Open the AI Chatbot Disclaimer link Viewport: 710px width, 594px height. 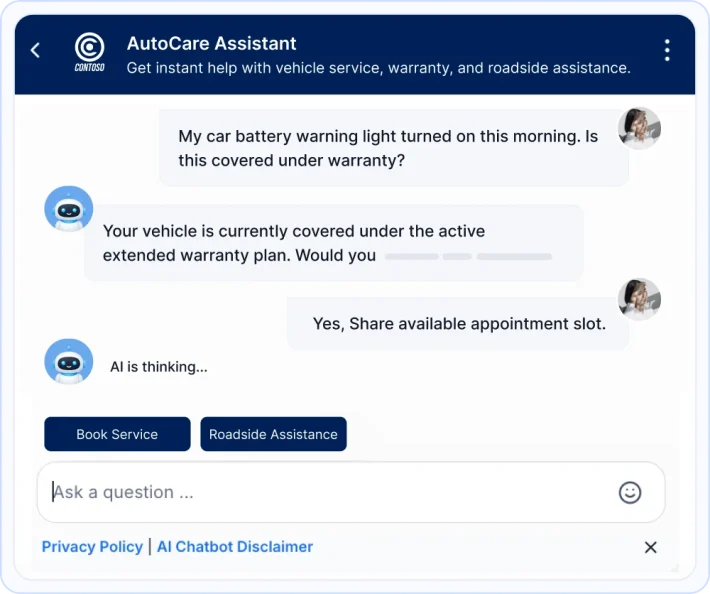(235, 547)
